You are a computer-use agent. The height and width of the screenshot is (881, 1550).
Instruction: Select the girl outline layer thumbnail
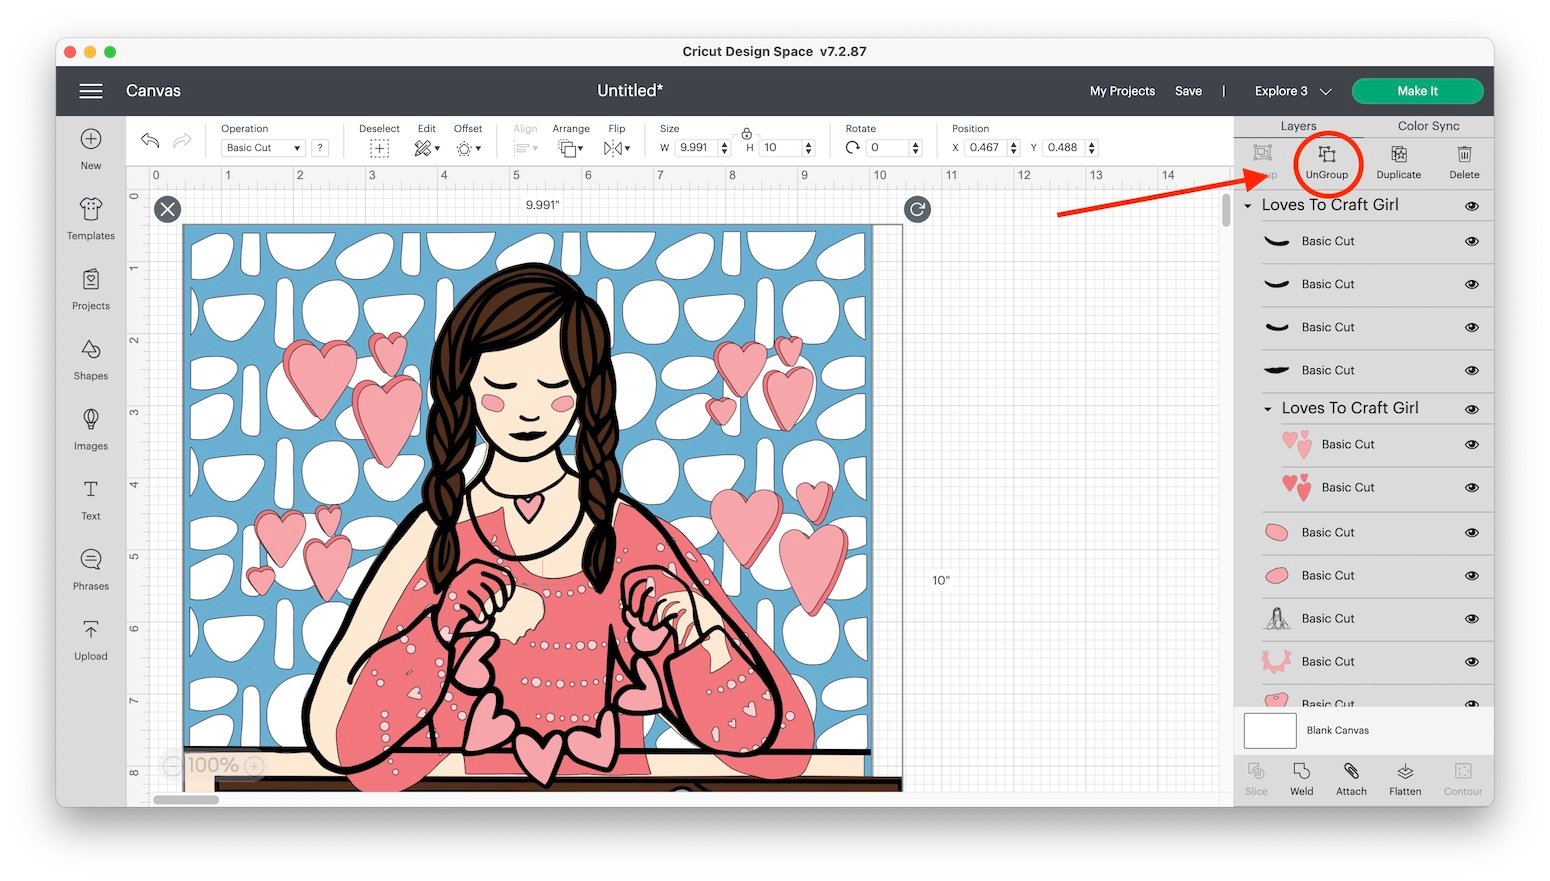[x=1277, y=619]
